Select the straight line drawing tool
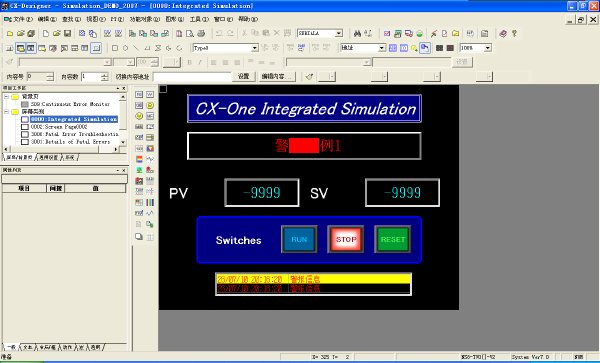This screenshot has width=600, height=363. coord(136,48)
